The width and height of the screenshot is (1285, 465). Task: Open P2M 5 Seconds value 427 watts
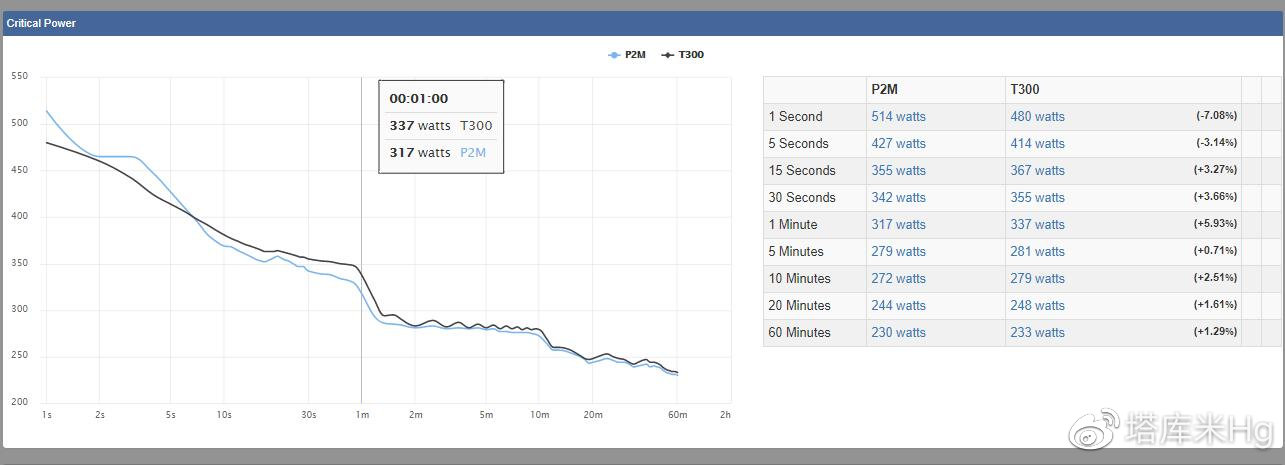(898, 144)
